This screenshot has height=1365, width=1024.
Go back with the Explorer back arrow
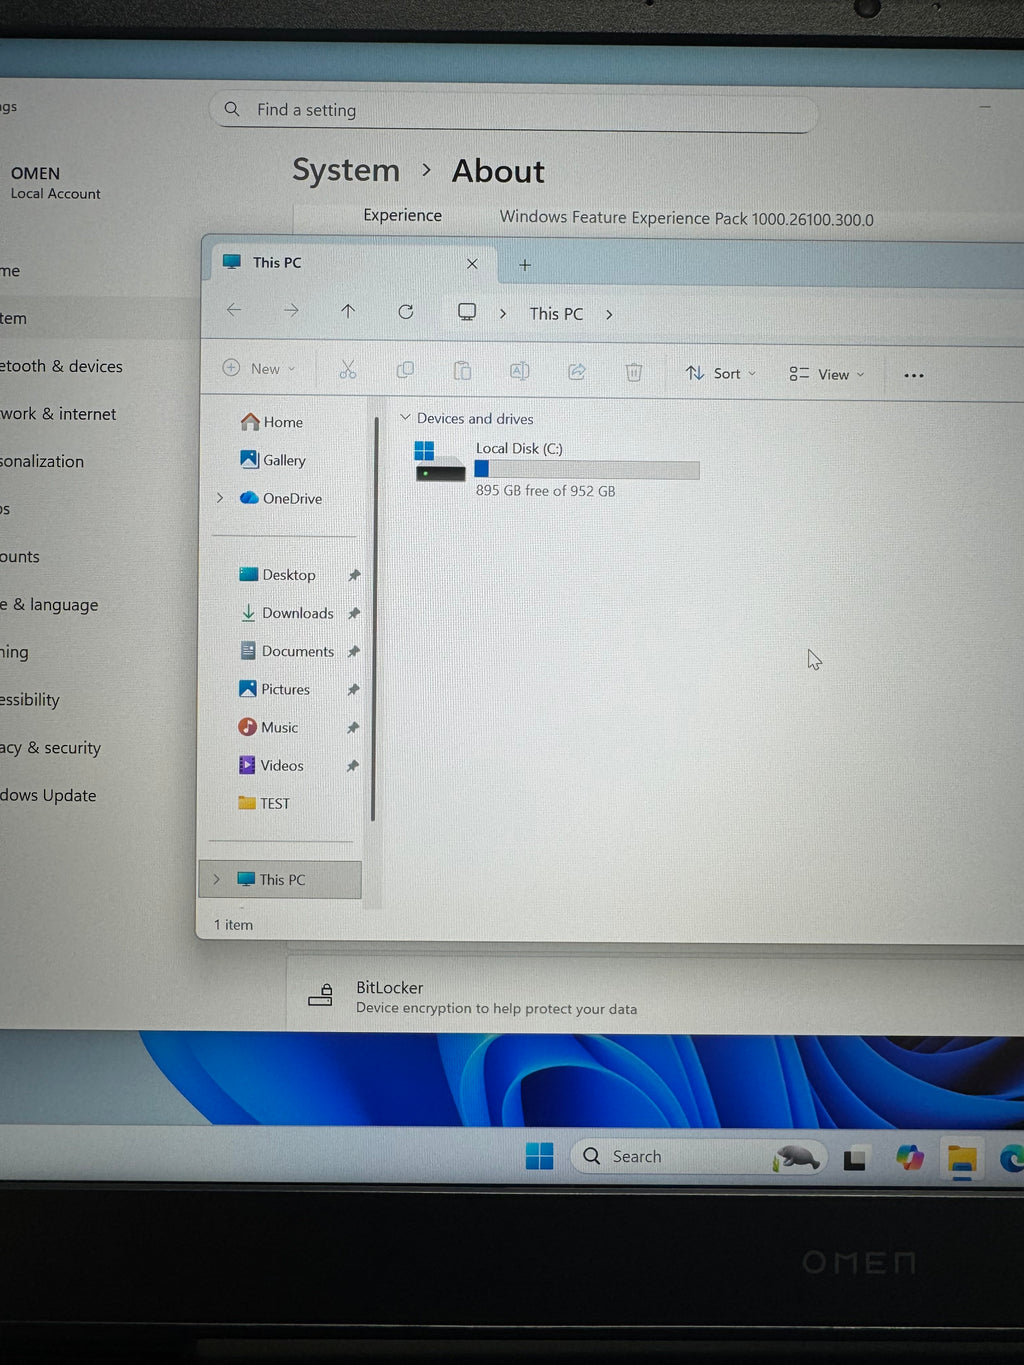[x=234, y=310]
